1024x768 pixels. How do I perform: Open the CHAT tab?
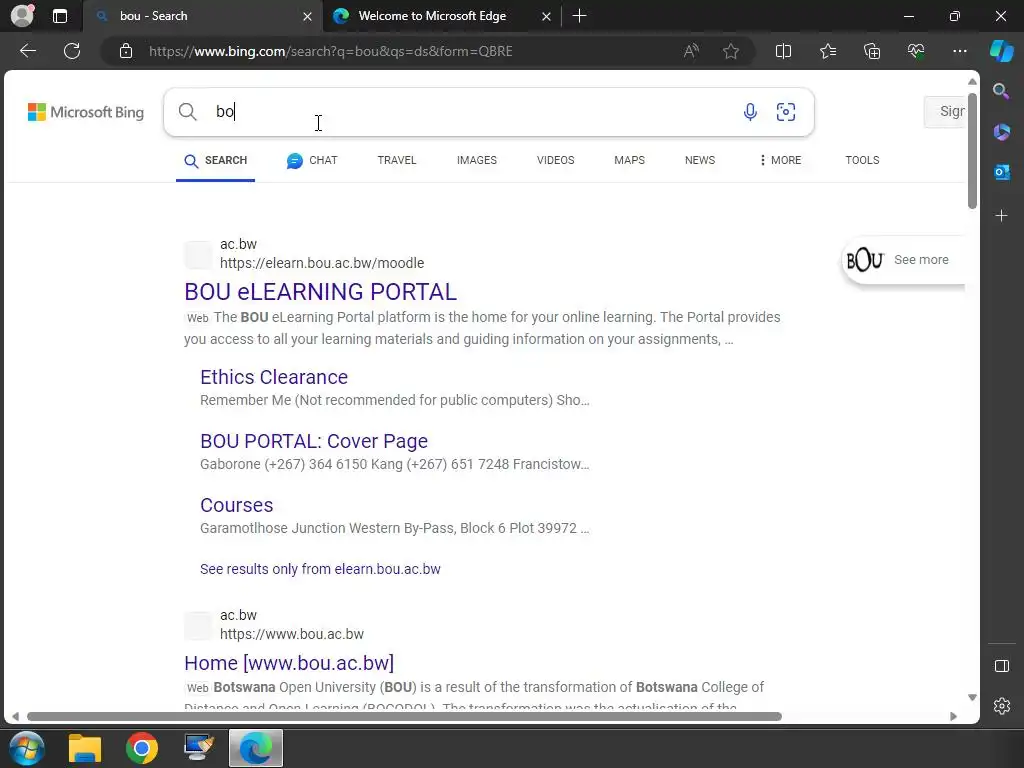(312, 161)
